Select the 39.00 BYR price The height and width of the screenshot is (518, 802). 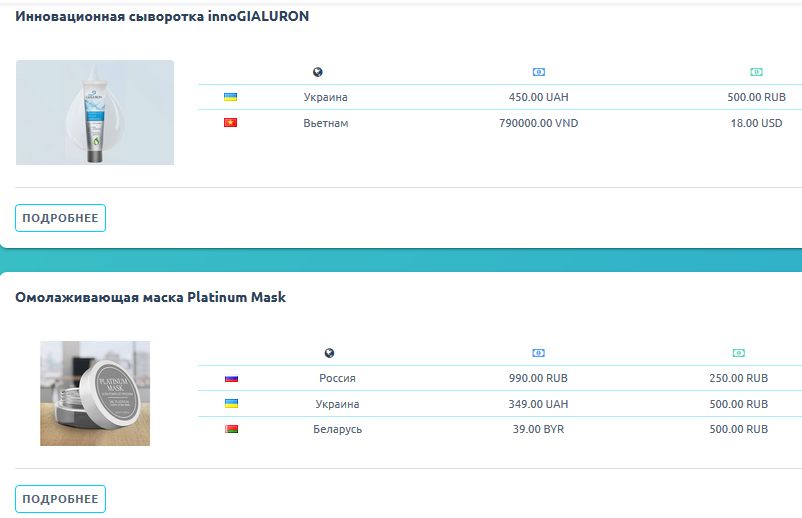pyautogui.click(x=539, y=429)
